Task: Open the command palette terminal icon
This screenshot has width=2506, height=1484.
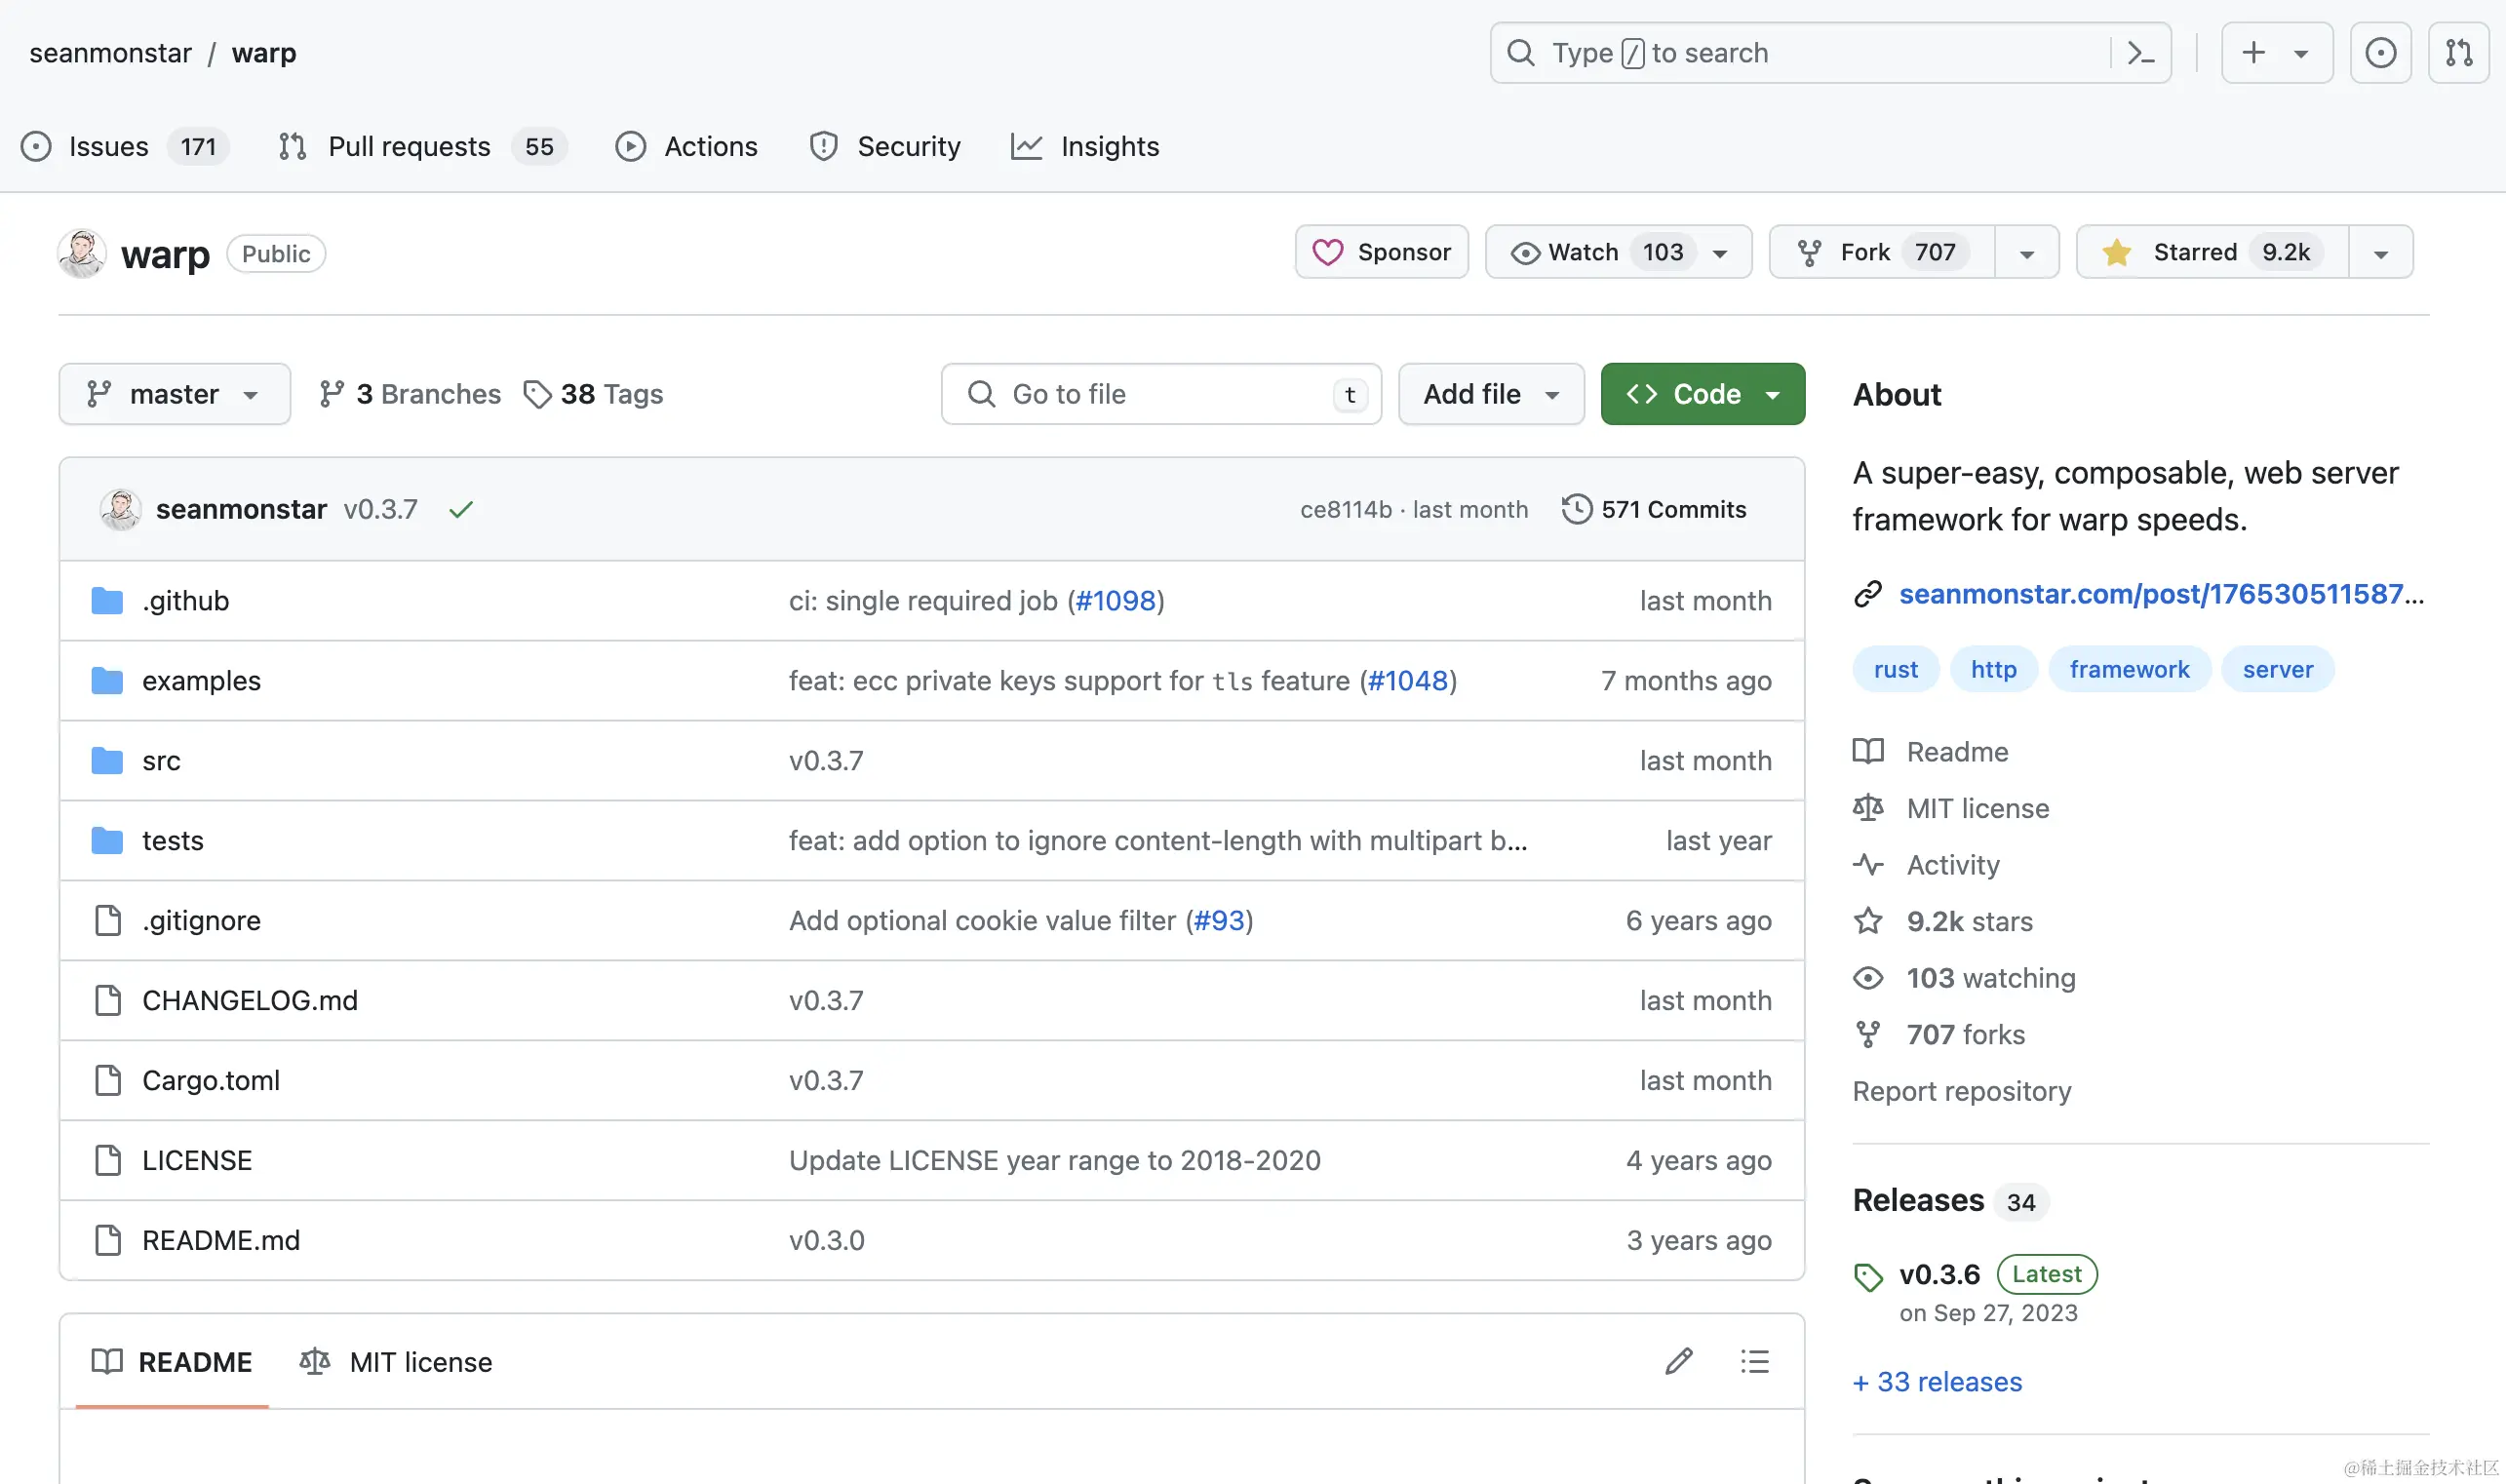Action: [x=2140, y=53]
